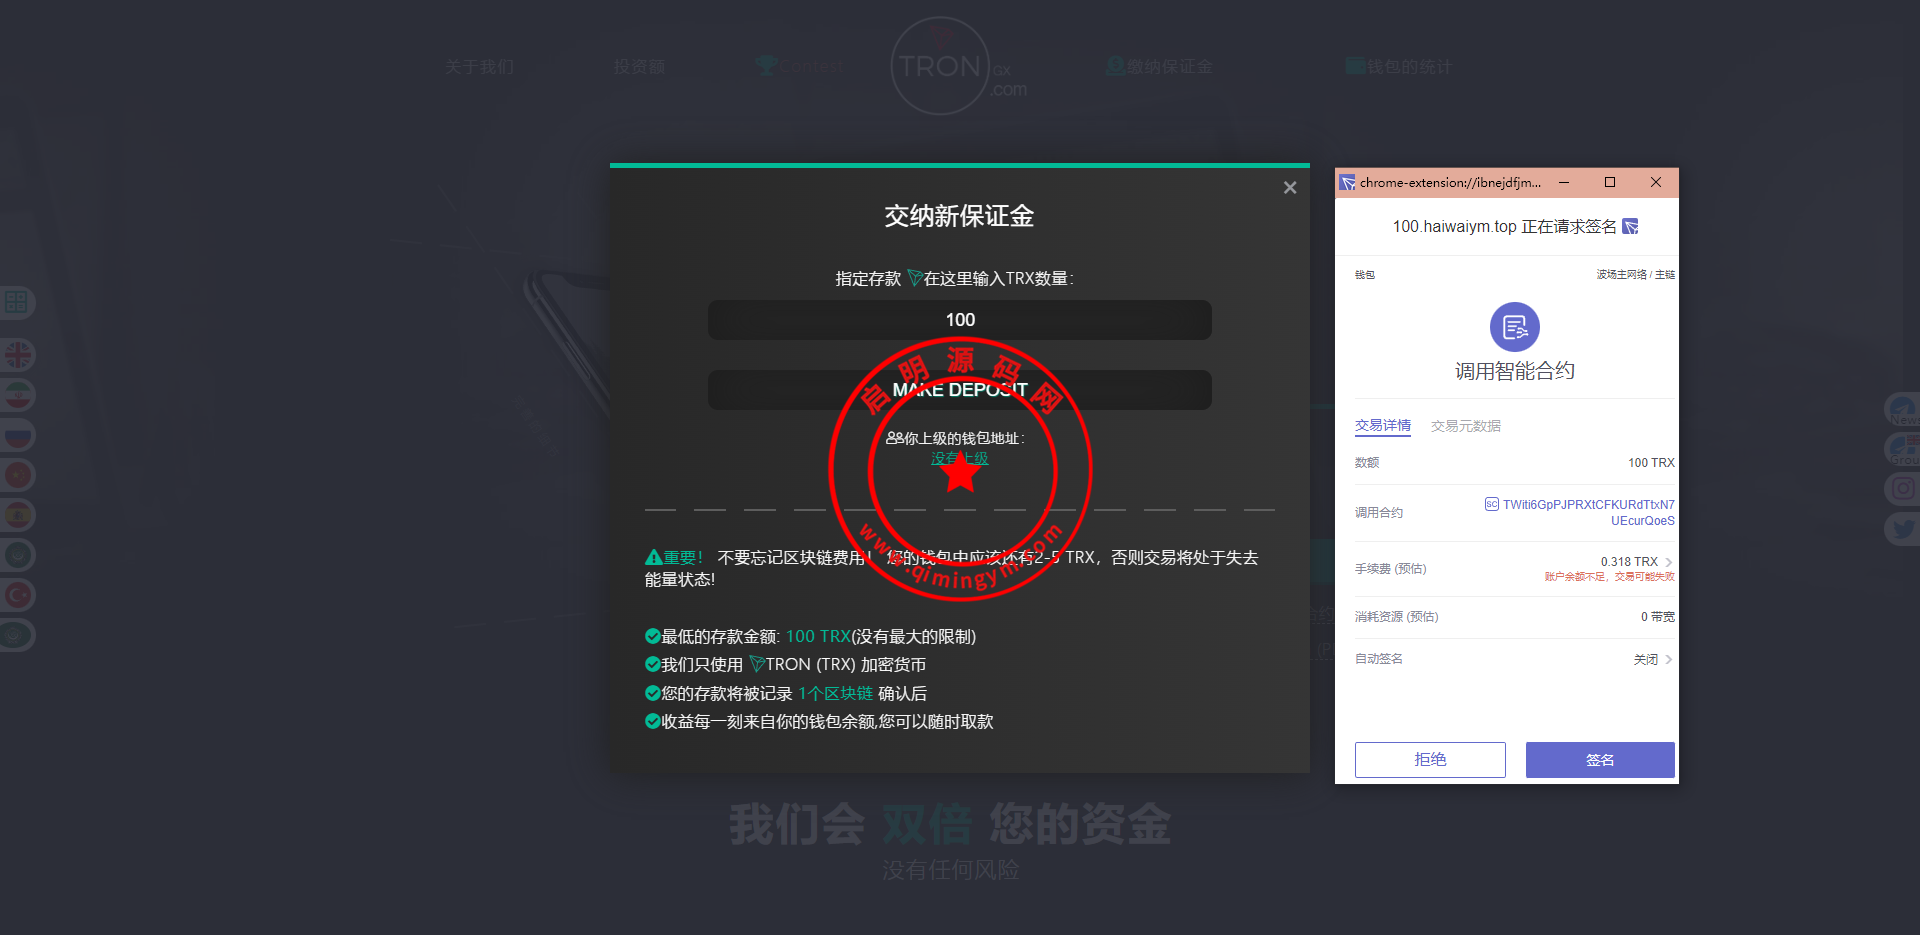The height and width of the screenshot is (935, 1920).
Task: Click the 拒绝 reject button
Action: coord(1430,760)
